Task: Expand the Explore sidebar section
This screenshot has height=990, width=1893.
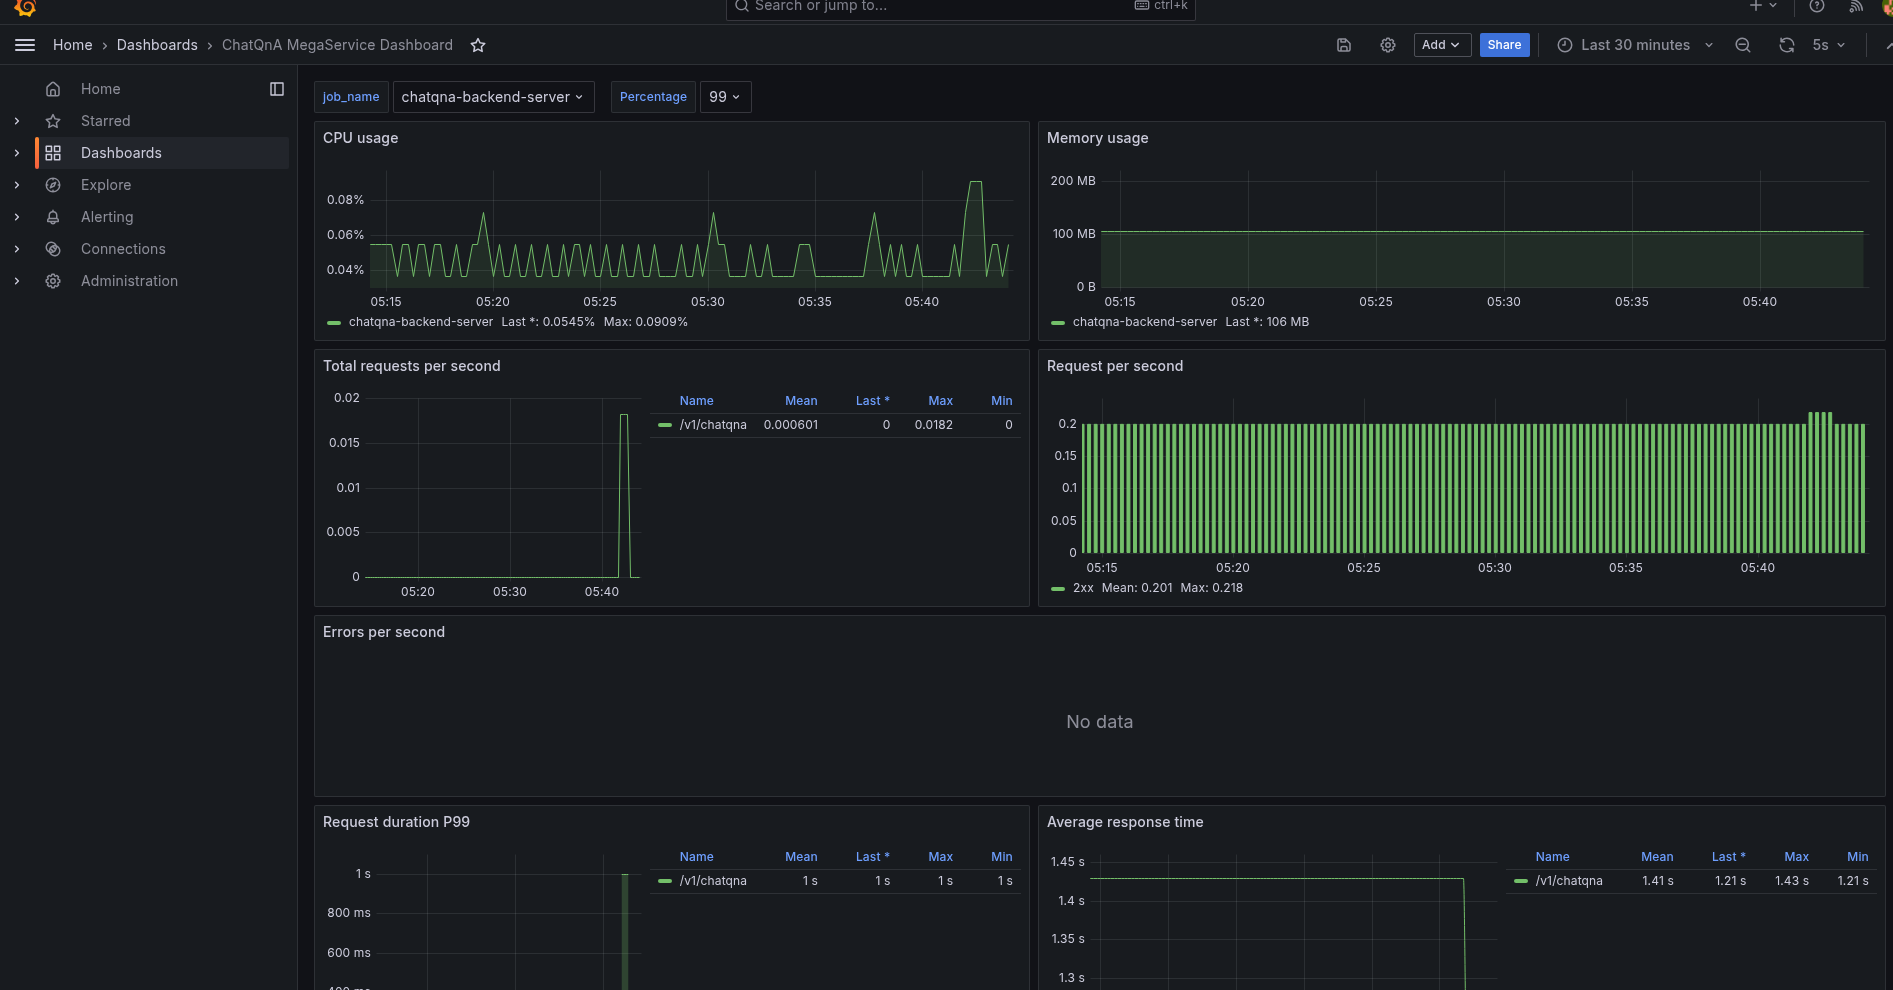Action: (x=17, y=185)
